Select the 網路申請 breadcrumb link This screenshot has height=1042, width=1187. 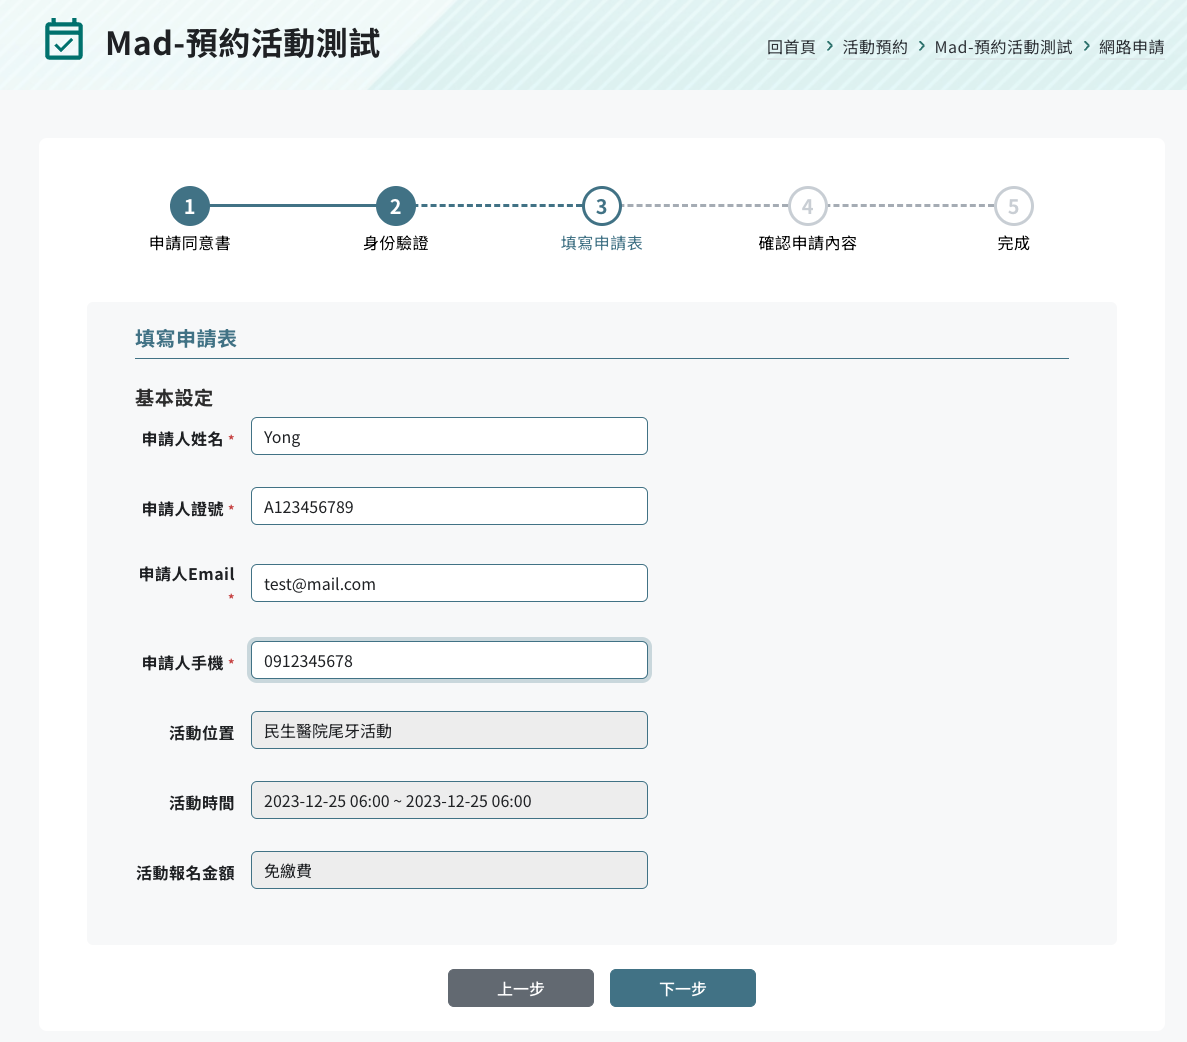click(x=1132, y=47)
